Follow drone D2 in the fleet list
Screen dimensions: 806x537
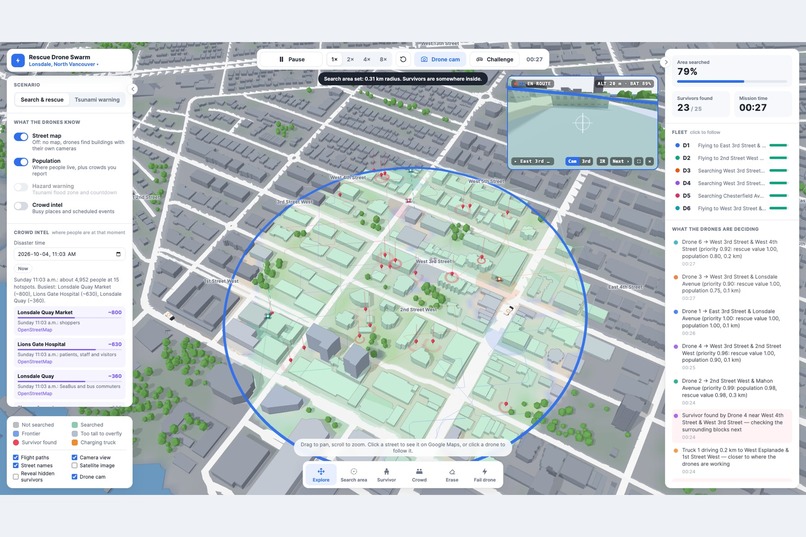731,158
